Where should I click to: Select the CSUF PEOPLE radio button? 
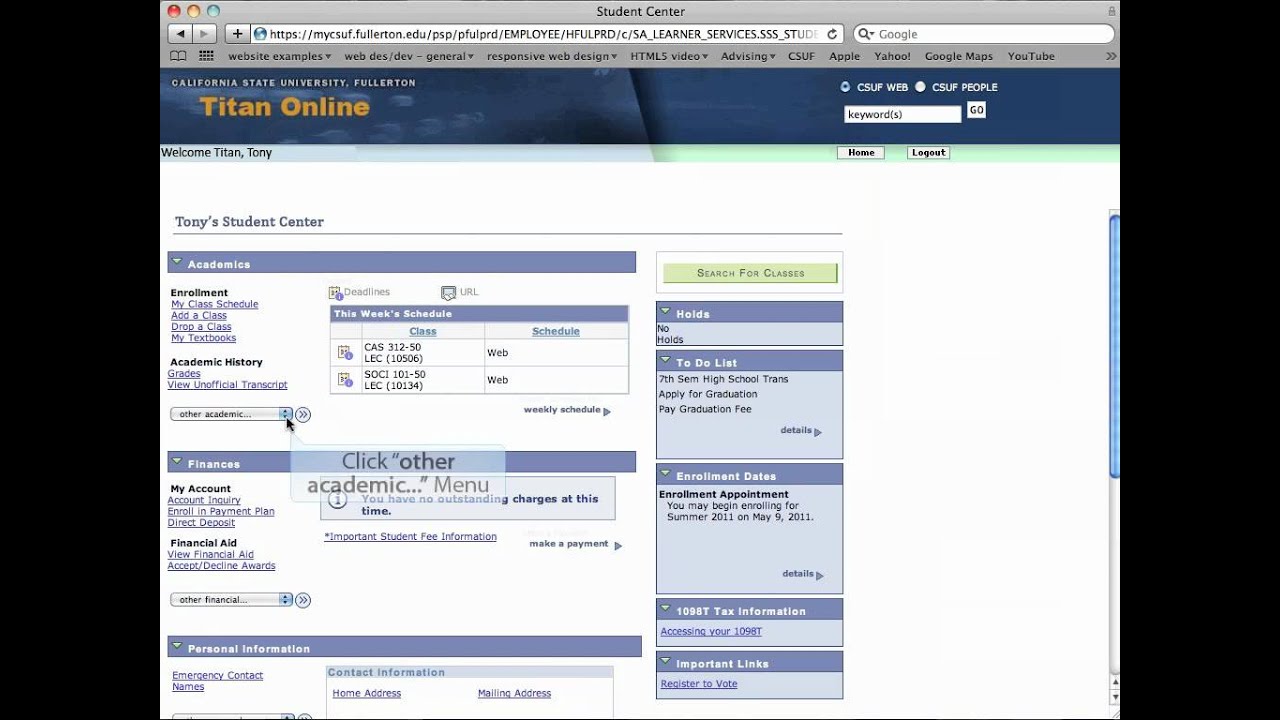(x=921, y=87)
